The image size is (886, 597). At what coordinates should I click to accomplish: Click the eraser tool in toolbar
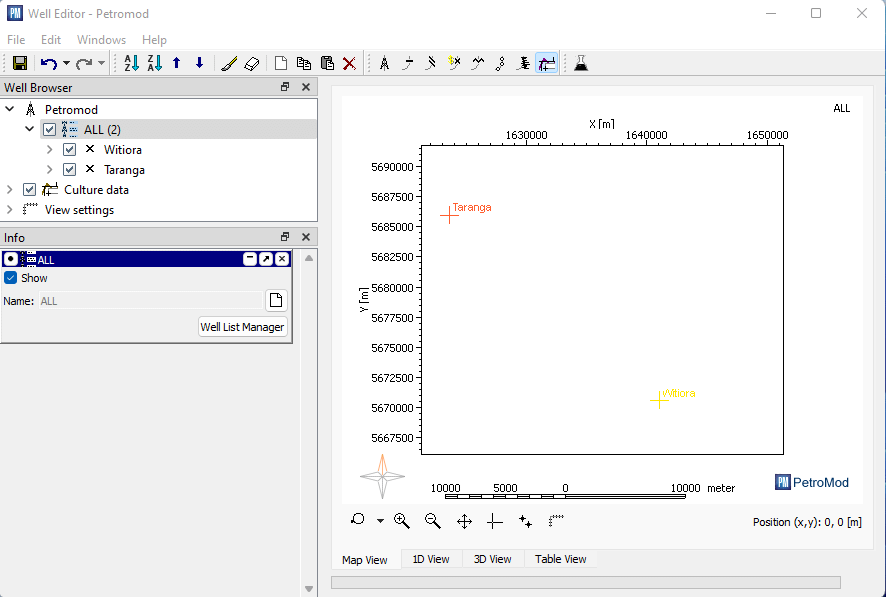251,63
